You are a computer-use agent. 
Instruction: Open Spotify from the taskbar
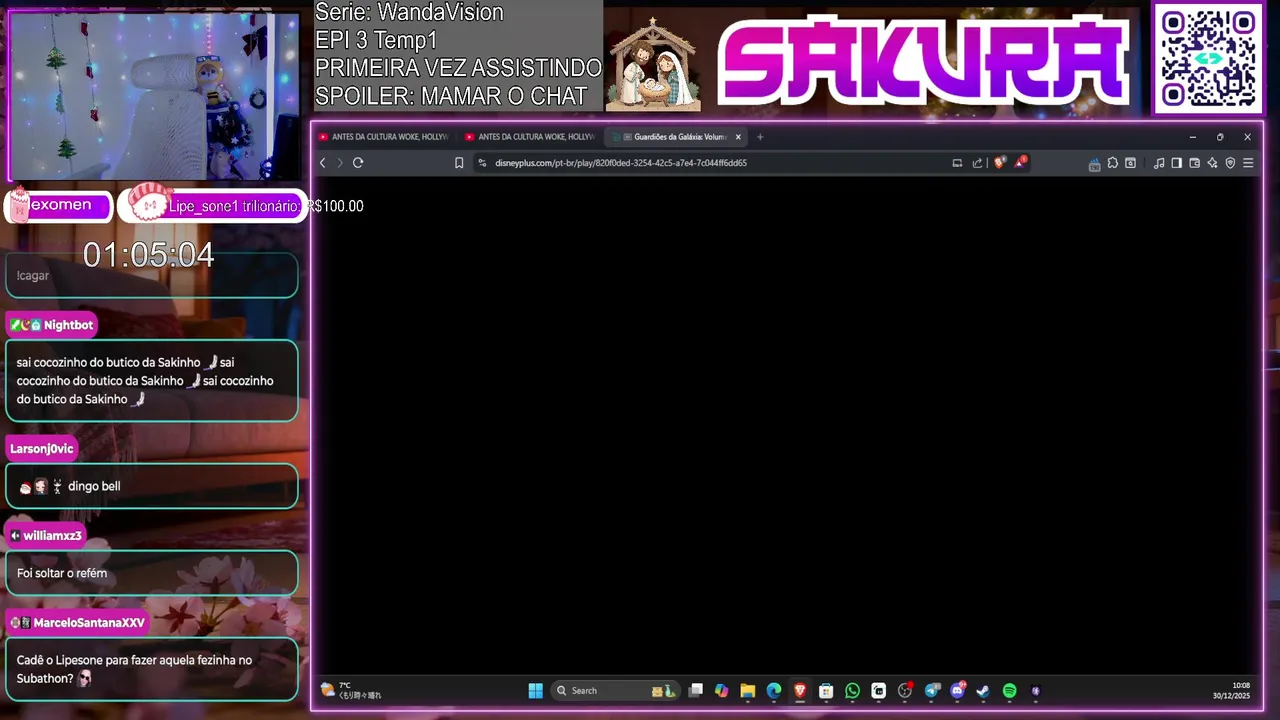(1009, 691)
